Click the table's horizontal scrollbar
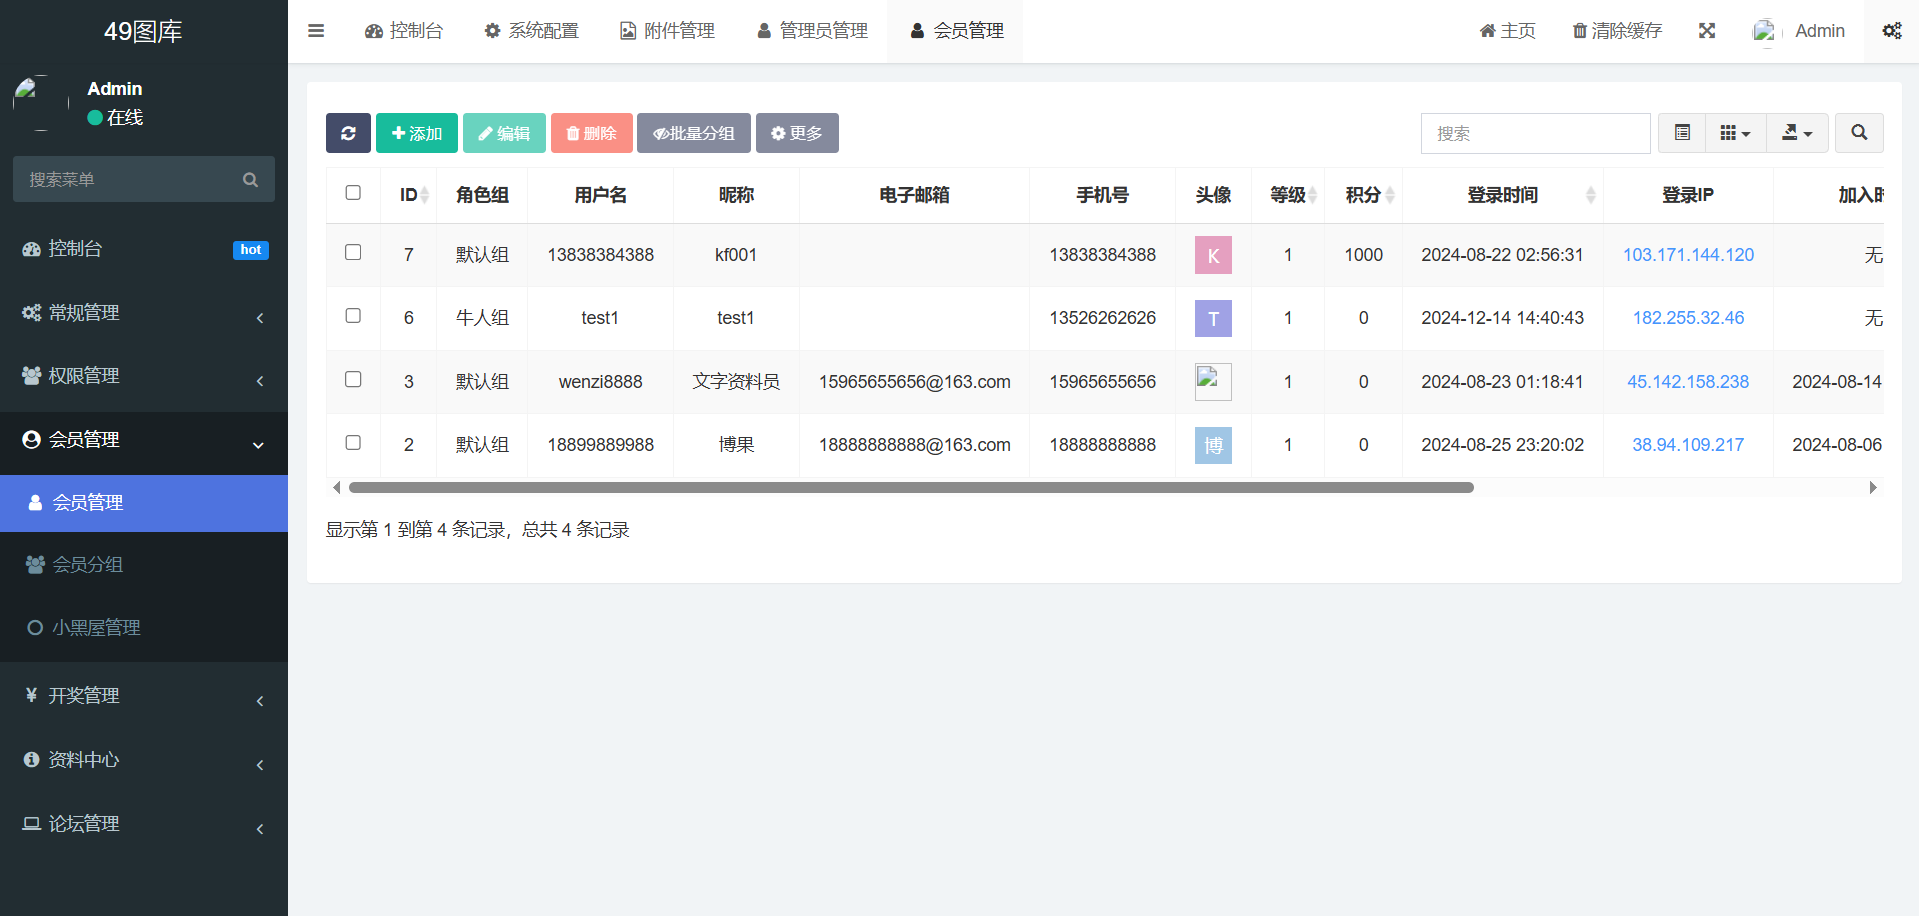1919x916 pixels. (910, 488)
